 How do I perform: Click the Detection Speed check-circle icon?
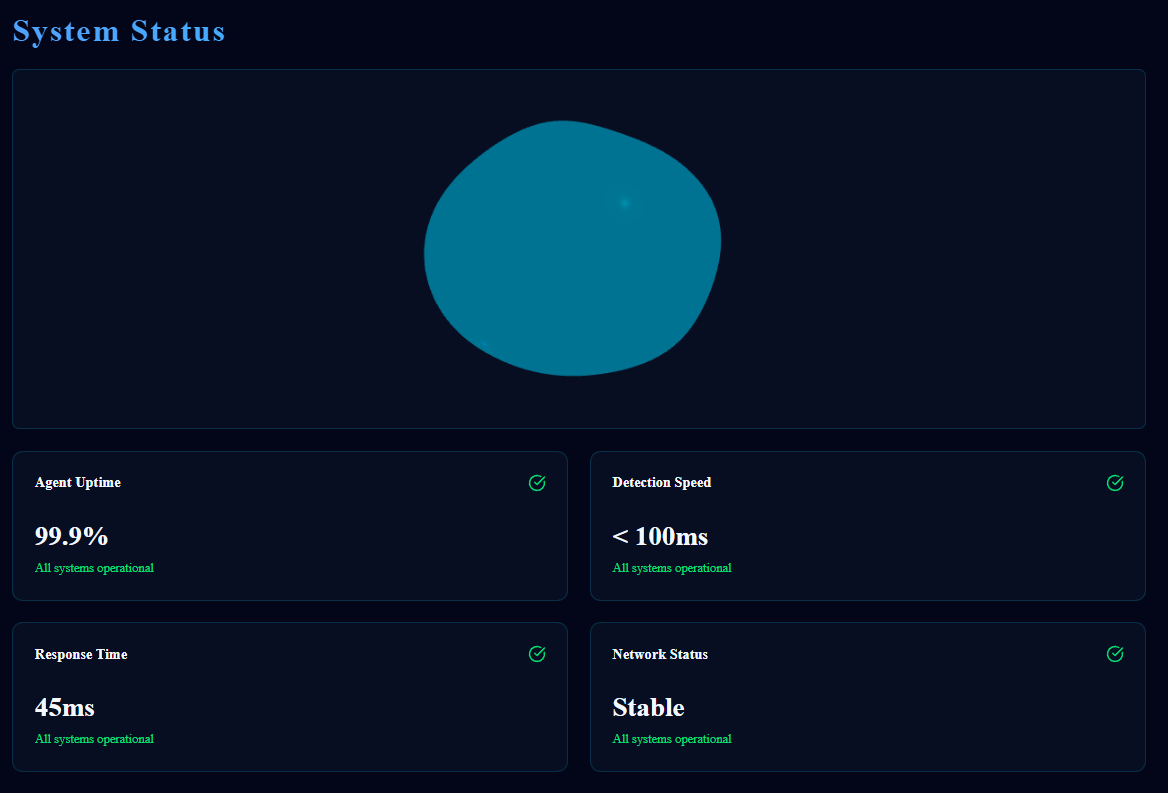(1115, 483)
